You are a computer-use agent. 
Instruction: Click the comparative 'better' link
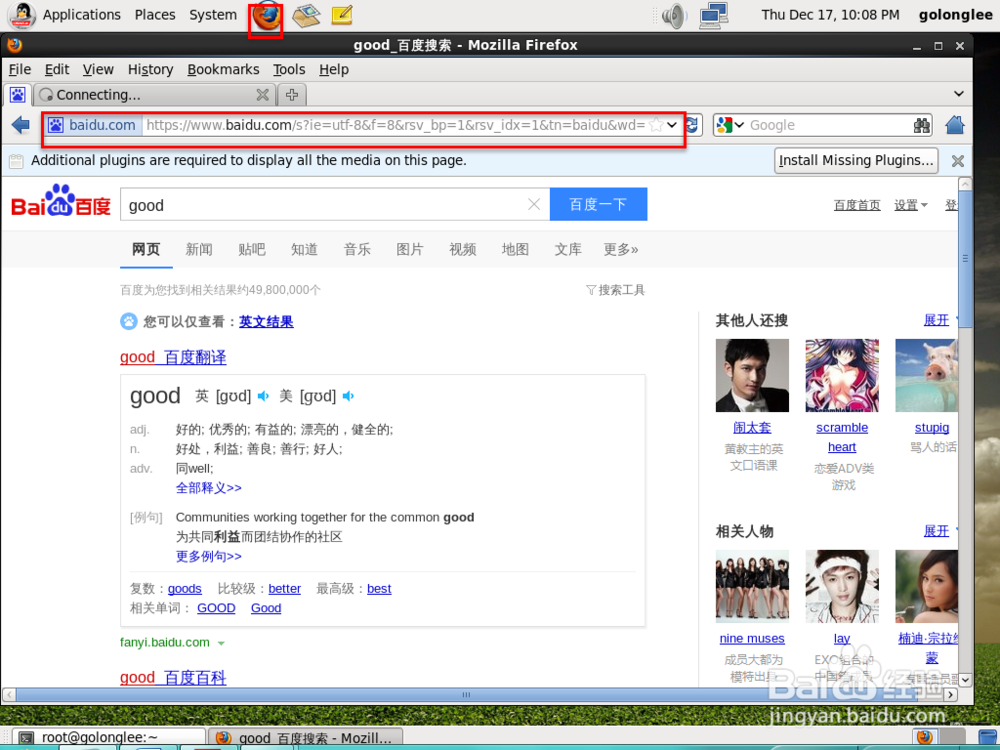tap(284, 589)
